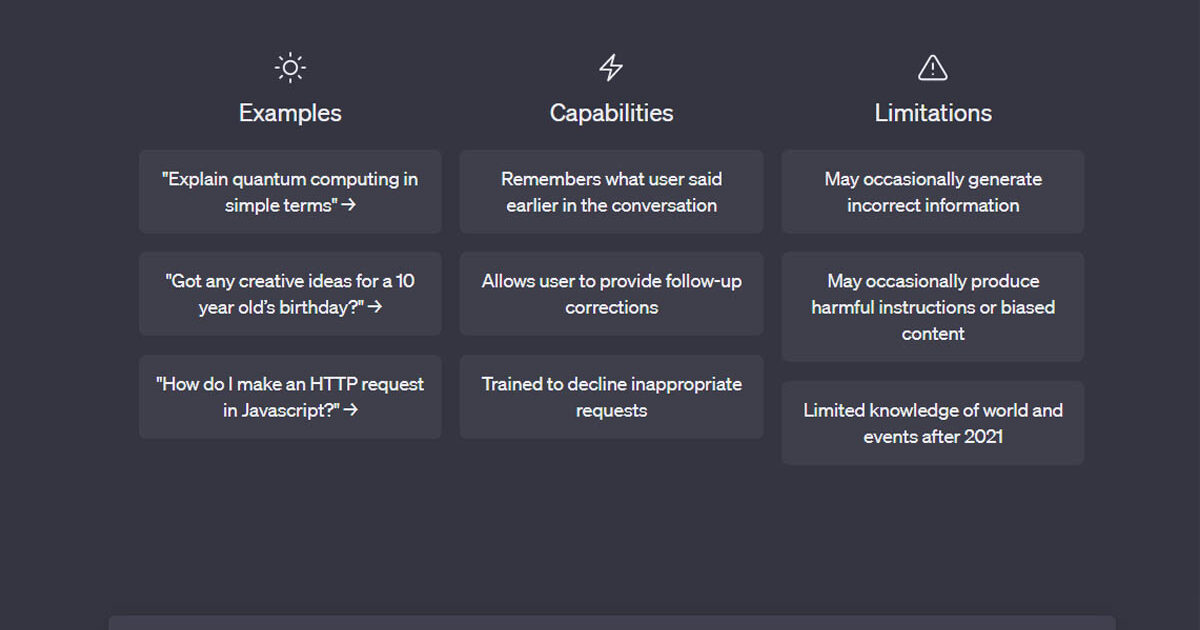The width and height of the screenshot is (1200, 630).
Task: Click the "Trained to decline inappropriate requests" card
Action: [611, 397]
